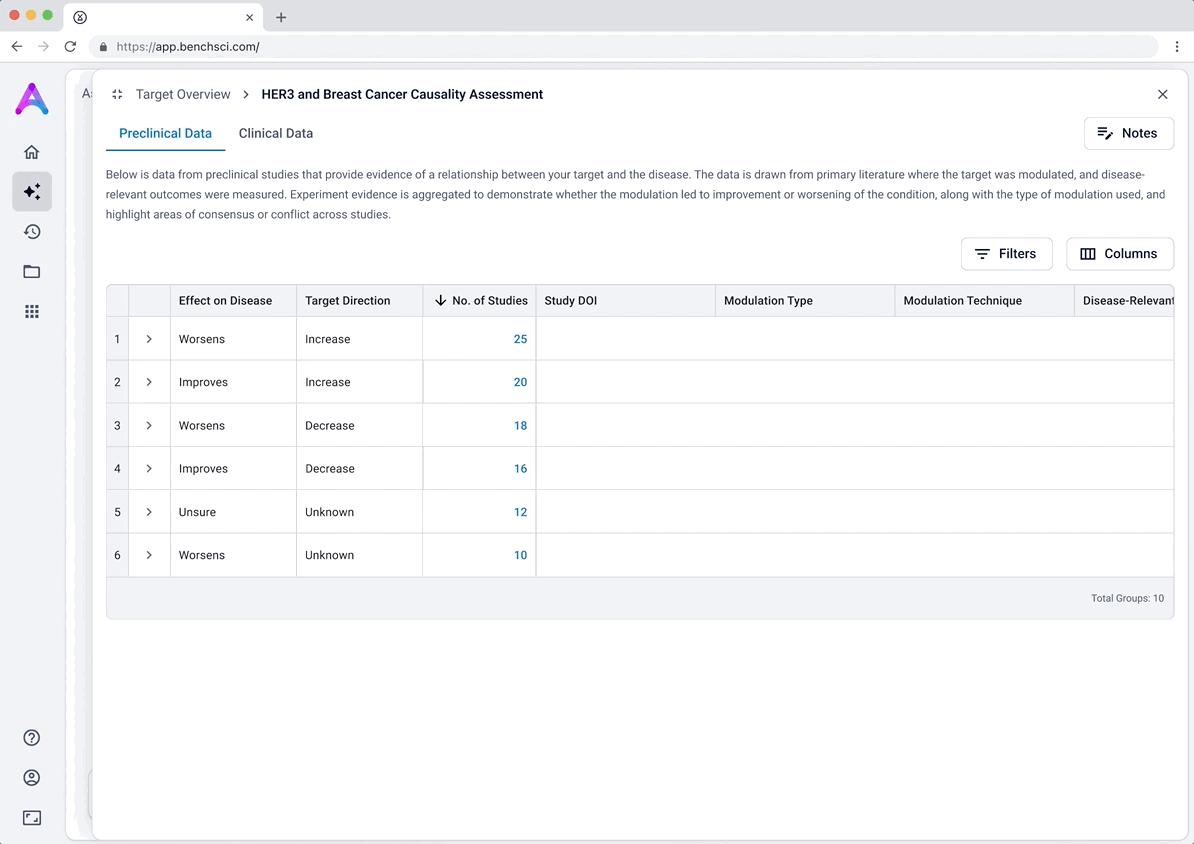The image size is (1194, 844).
Task: Expand row 5 Unsure Unknown group
Action: [x=149, y=512]
